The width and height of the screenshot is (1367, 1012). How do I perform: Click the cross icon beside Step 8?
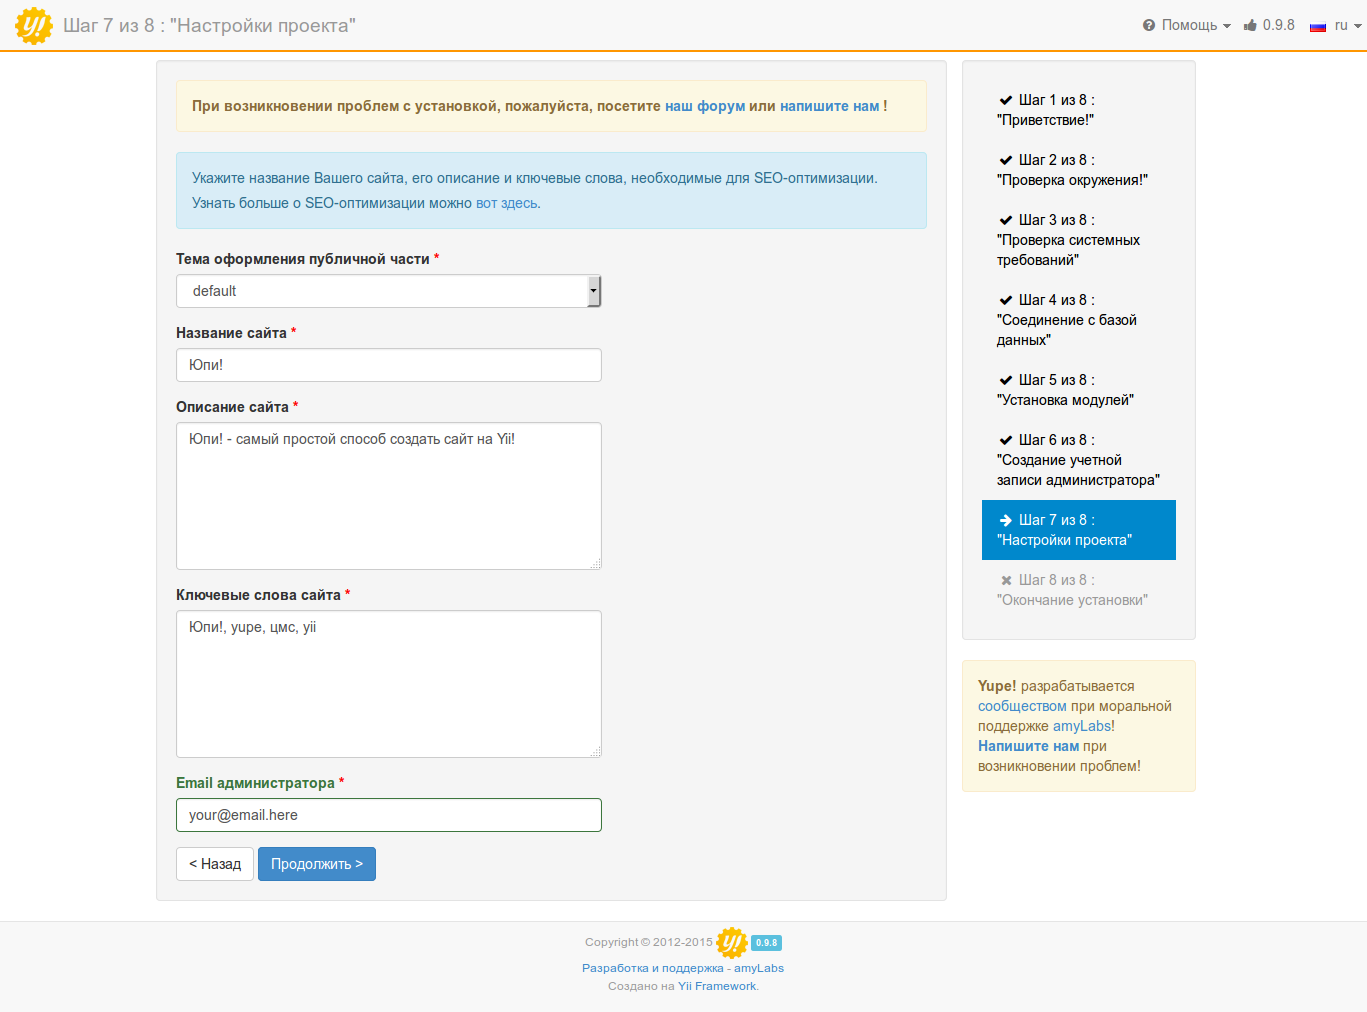(x=1006, y=580)
